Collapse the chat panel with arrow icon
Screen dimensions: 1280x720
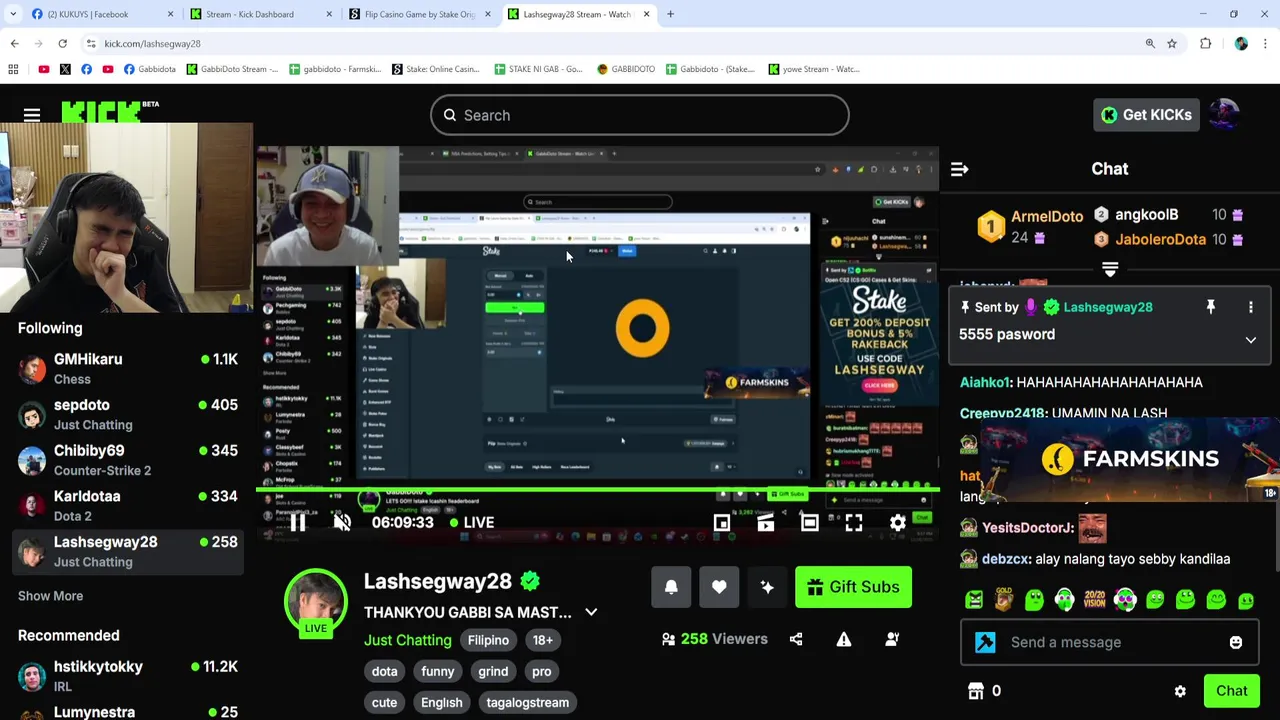click(959, 169)
